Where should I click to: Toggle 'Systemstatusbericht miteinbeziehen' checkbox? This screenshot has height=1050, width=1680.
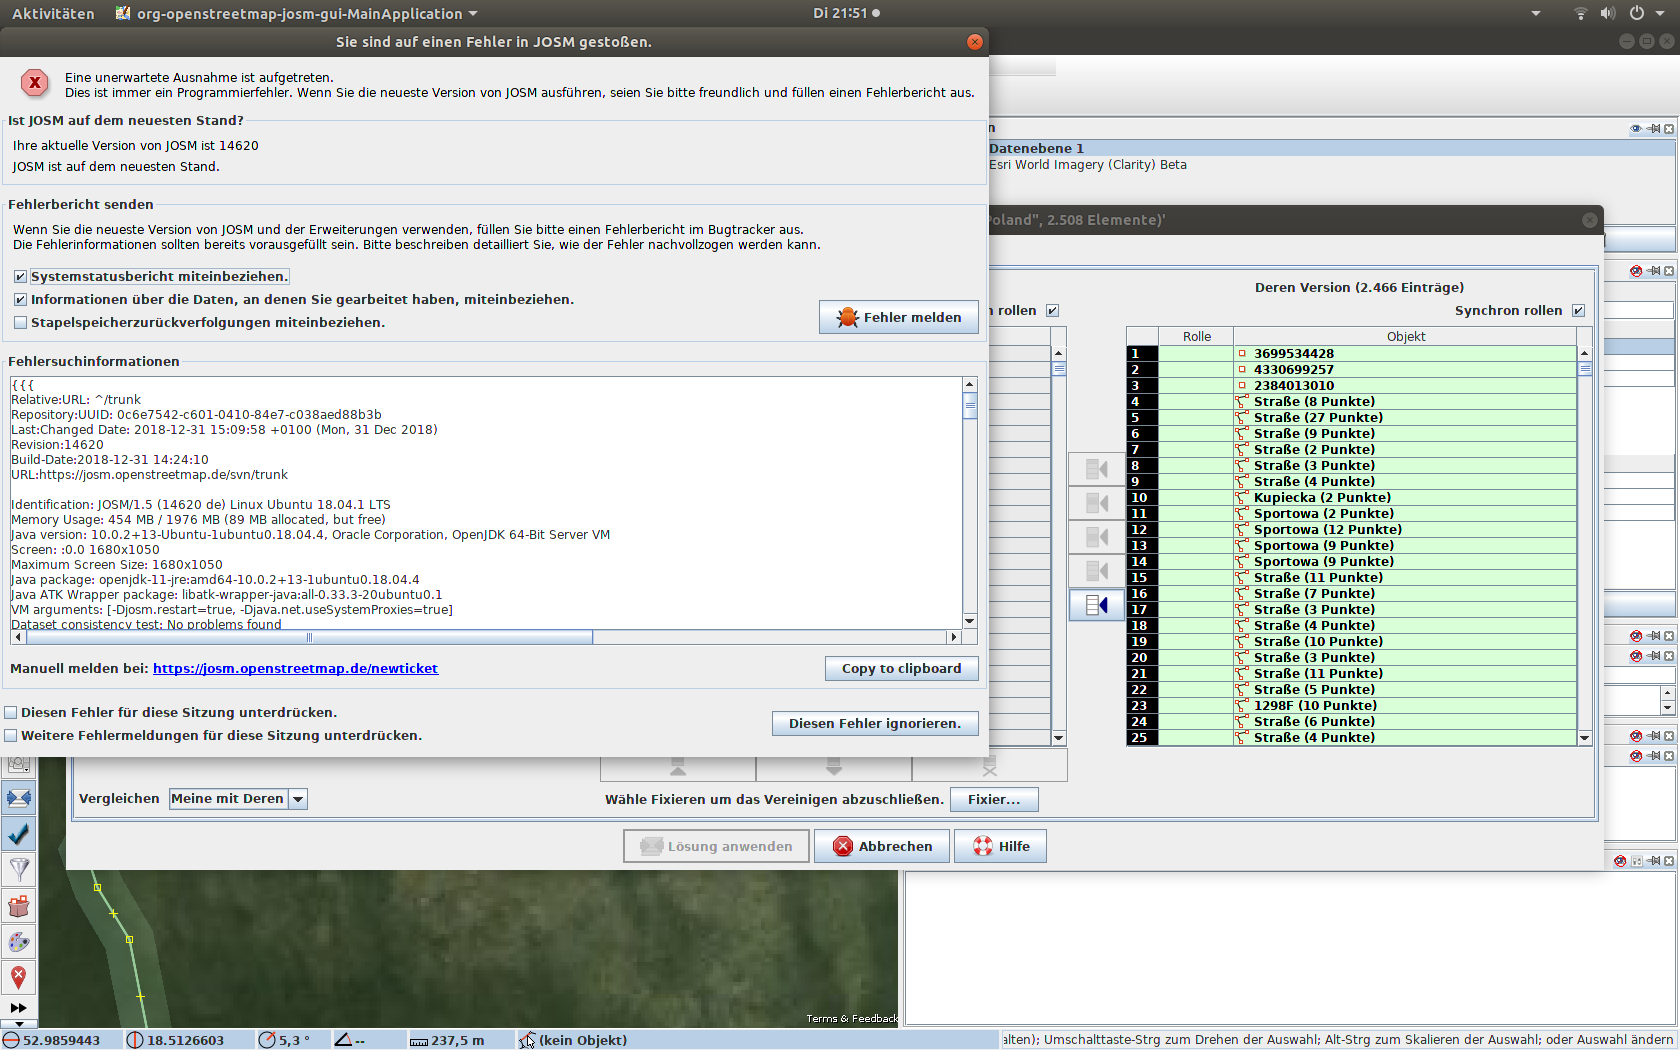(20, 277)
